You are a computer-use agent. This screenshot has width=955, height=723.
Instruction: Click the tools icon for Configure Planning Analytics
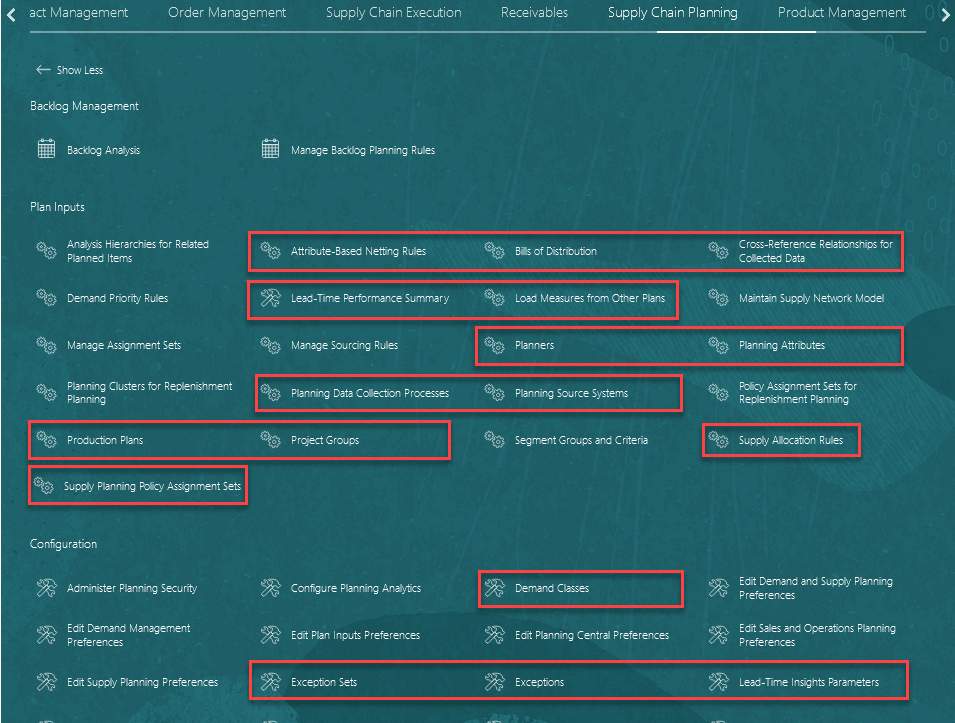click(x=270, y=588)
